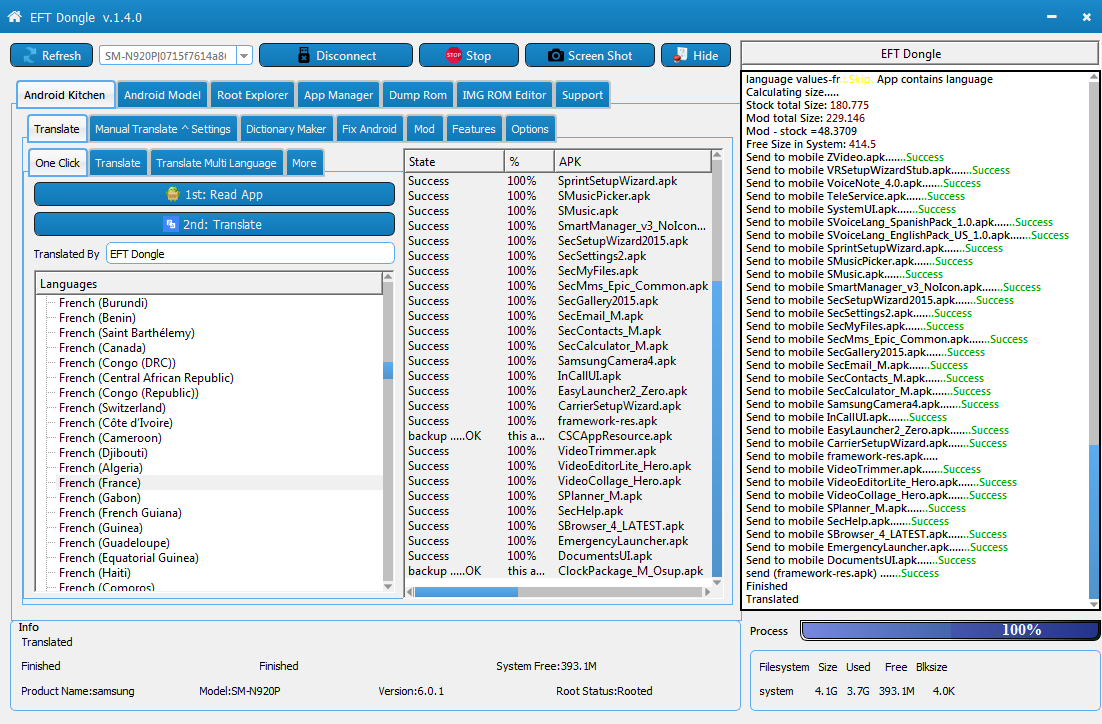Image resolution: width=1102 pixels, height=724 pixels.
Task: Click 'System Free:393.1M' text
Action: pyautogui.click(x=546, y=666)
